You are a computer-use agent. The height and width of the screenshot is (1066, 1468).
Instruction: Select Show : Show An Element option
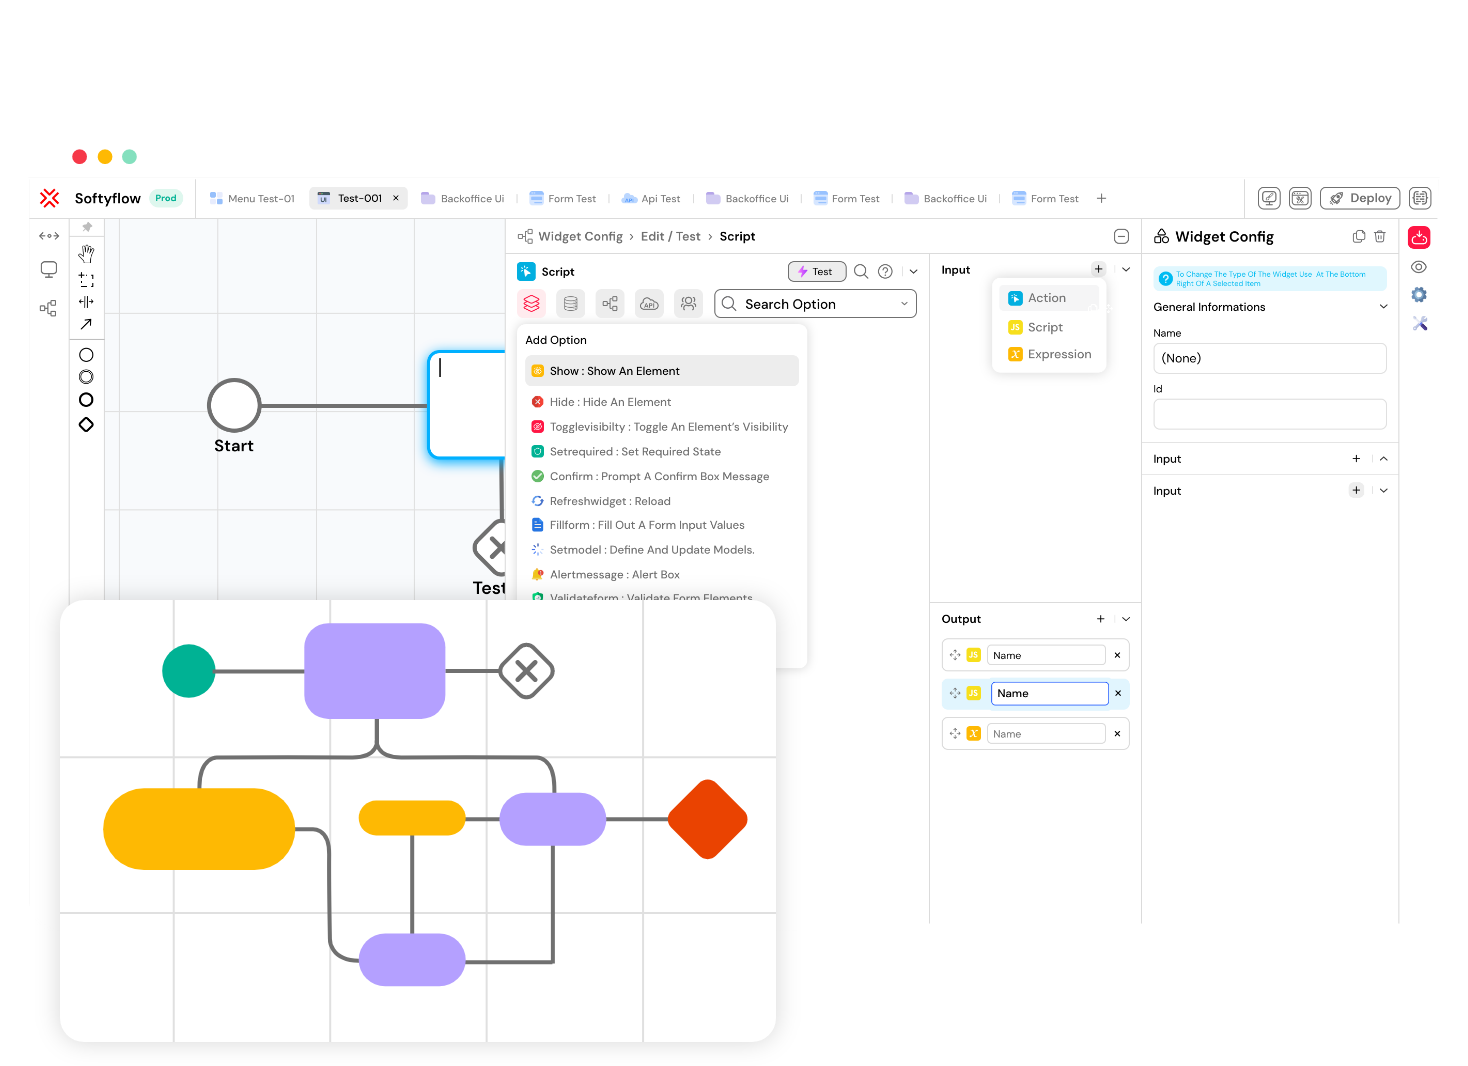pyautogui.click(x=662, y=371)
